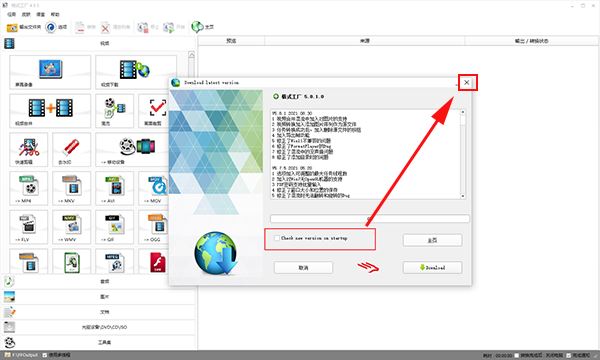
Task: Enable Check new version on startup
Action: tap(277, 238)
